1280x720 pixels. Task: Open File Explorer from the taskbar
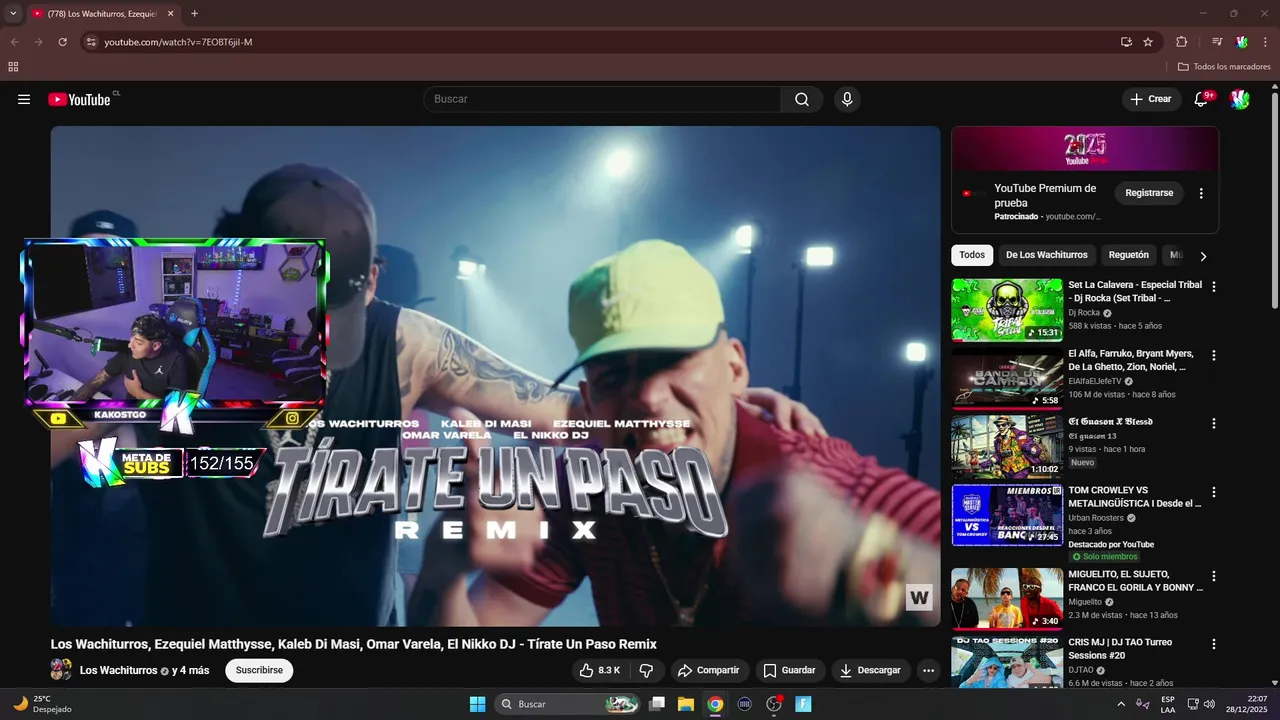(686, 704)
